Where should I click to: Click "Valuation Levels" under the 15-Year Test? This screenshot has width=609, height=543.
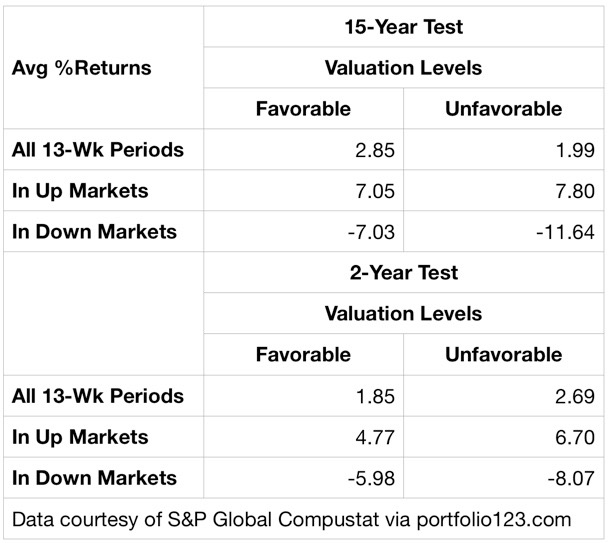pyautogui.click(x=403, y=68)
